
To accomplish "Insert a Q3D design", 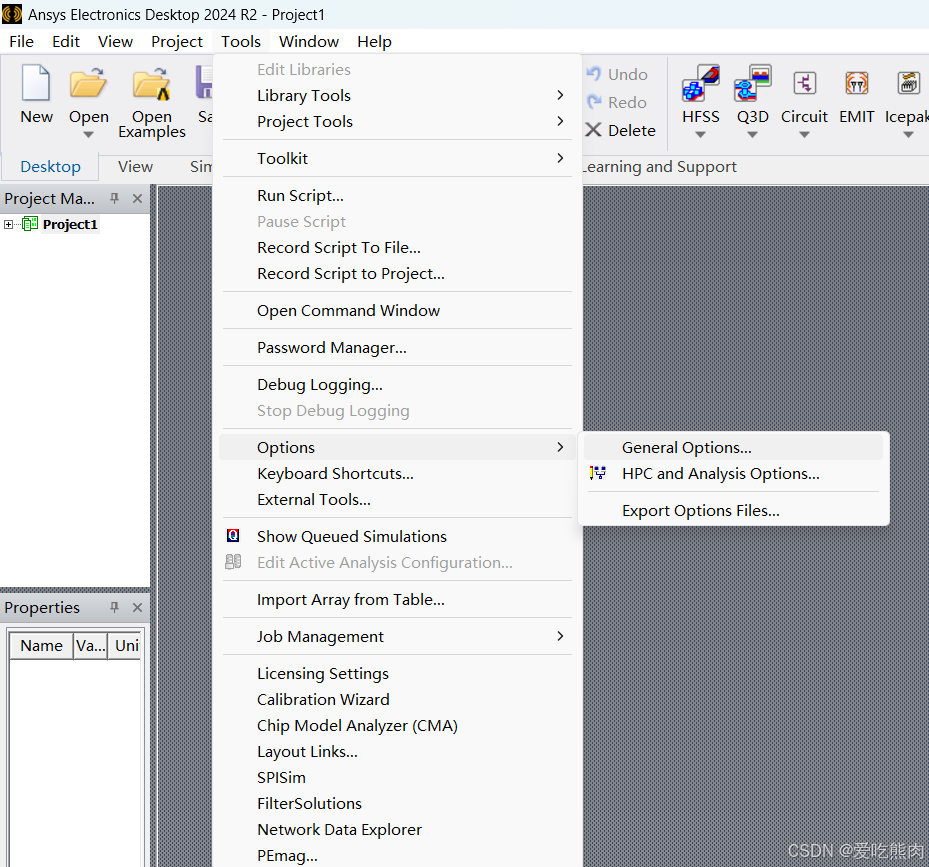I will point(752,83).
